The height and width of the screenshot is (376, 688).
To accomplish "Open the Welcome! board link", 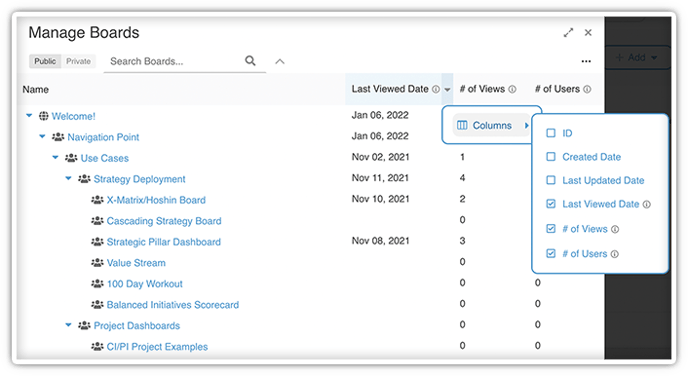I will click(x=73, y=116).
